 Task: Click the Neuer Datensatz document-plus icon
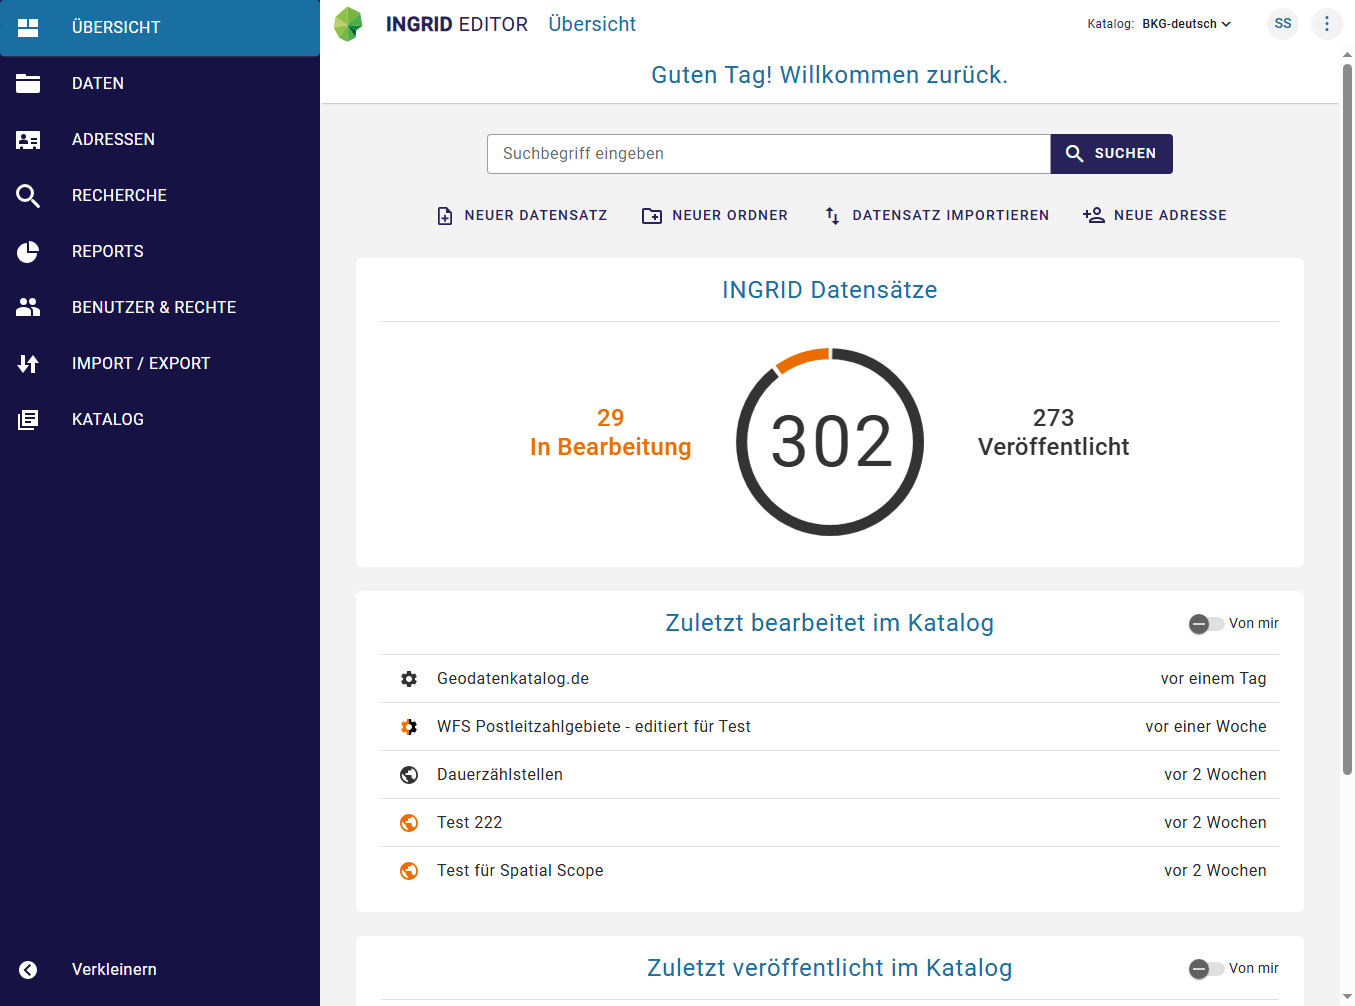tap(445, 216)
